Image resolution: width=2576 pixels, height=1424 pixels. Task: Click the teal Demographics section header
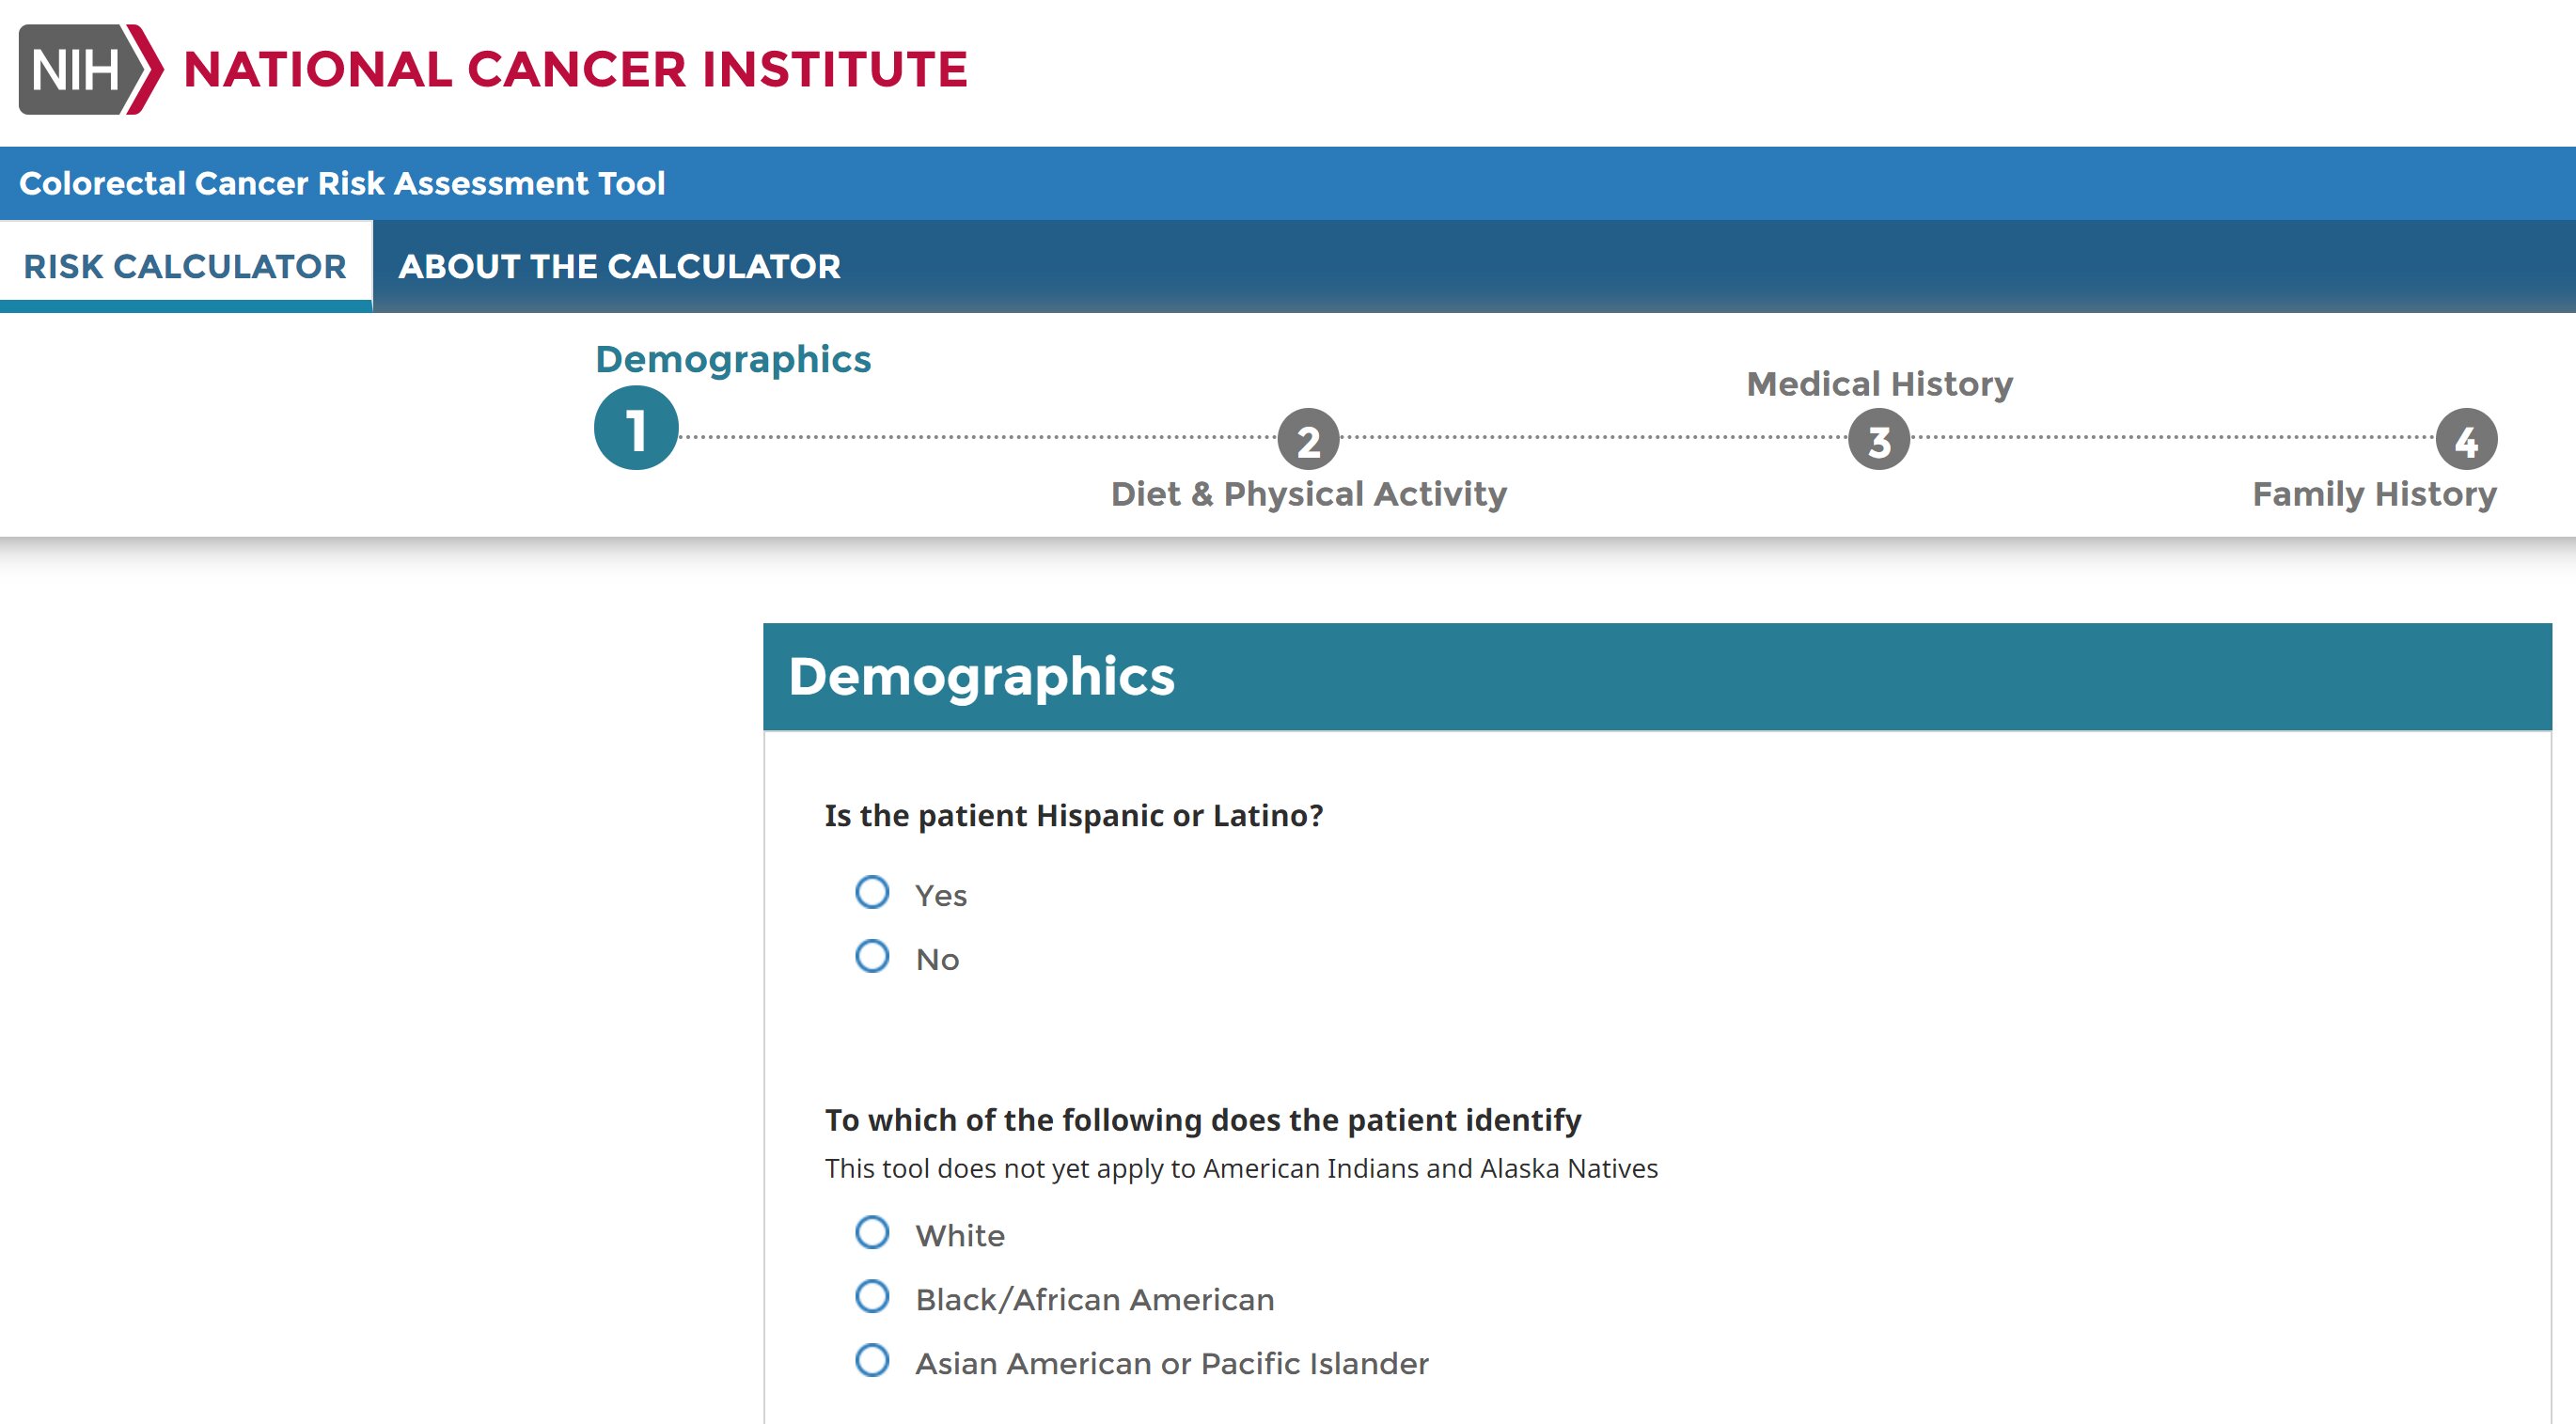pos(1657,677)
